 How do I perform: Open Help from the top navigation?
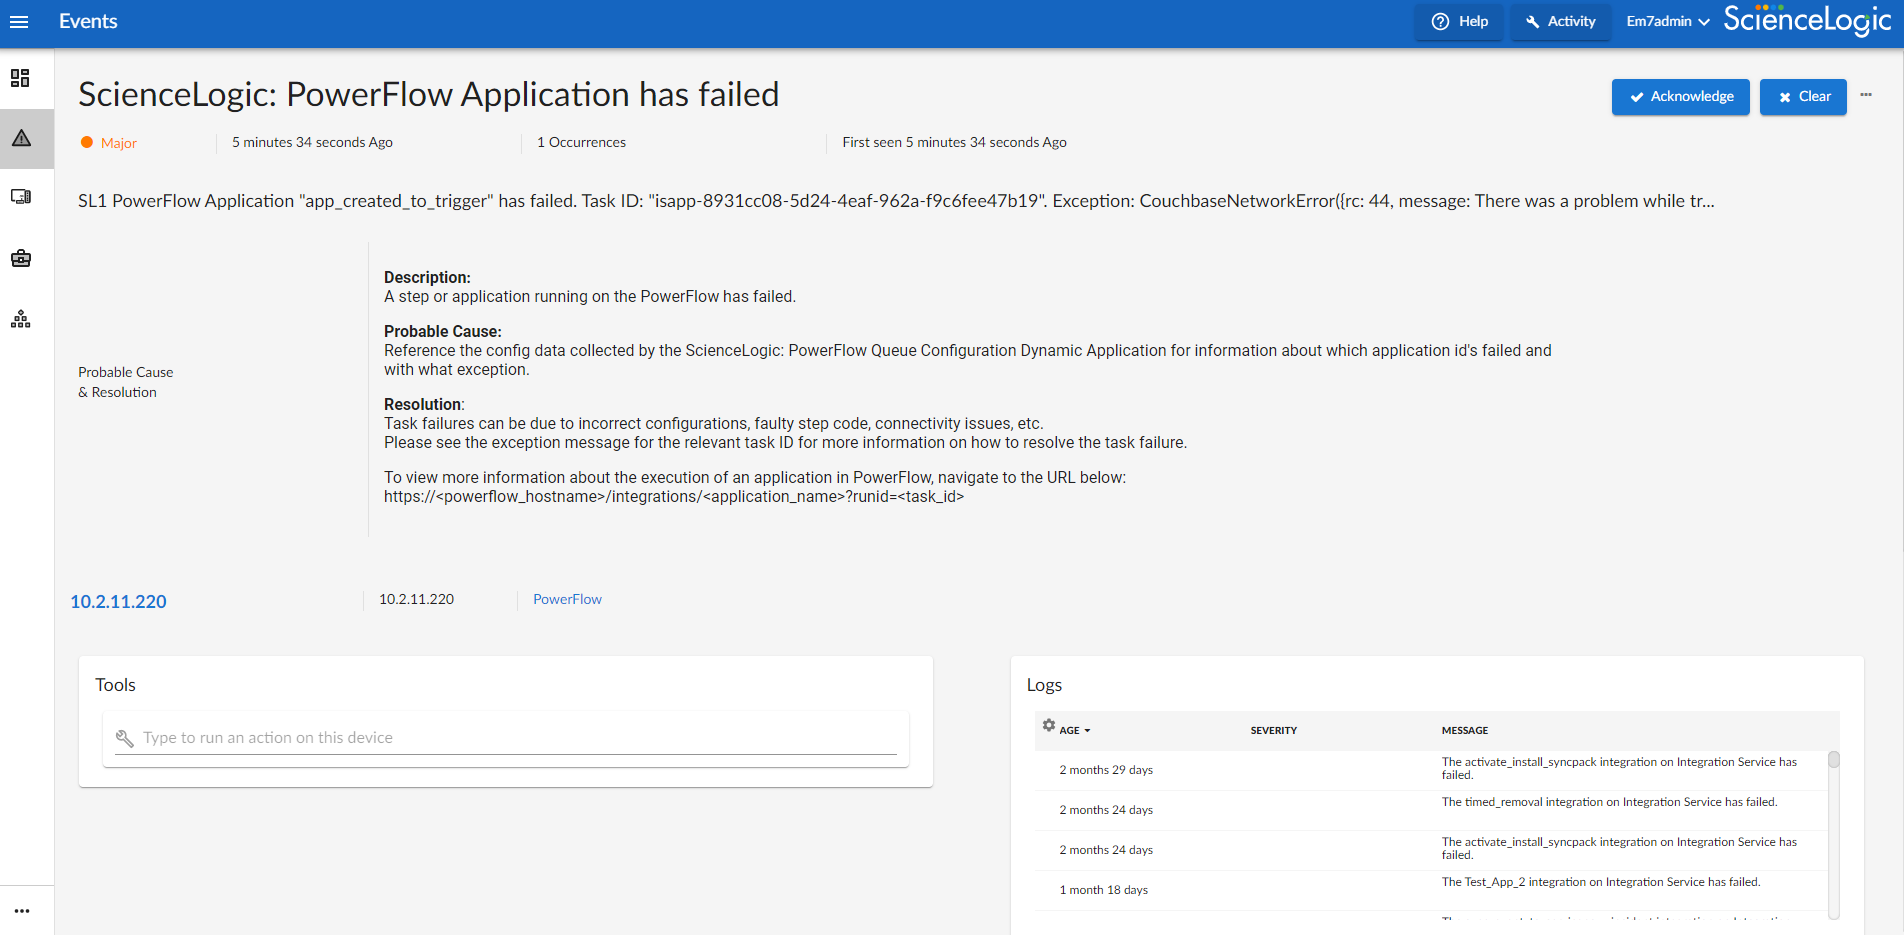(x=1458, y=21)
